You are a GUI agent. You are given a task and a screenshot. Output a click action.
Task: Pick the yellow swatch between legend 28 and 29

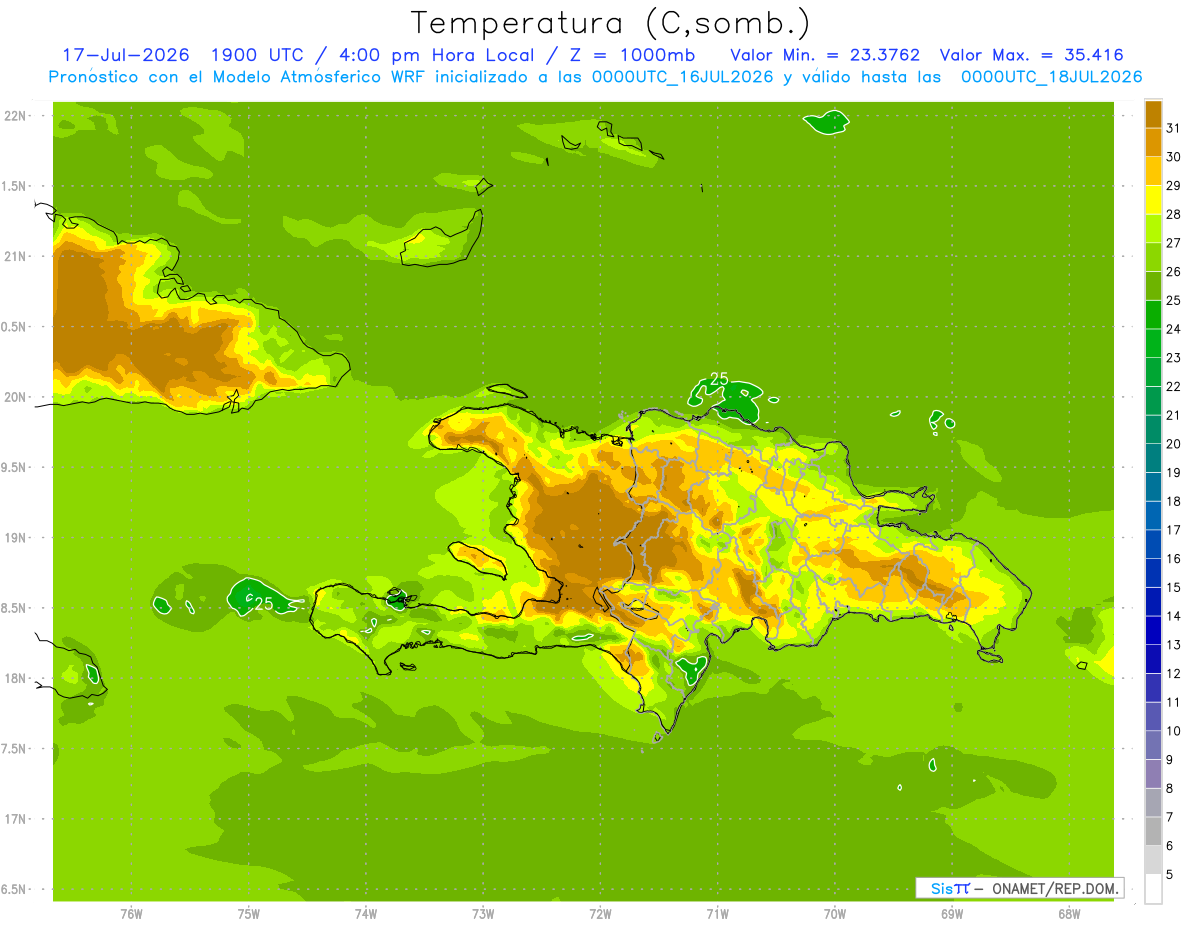(1153, 200)
